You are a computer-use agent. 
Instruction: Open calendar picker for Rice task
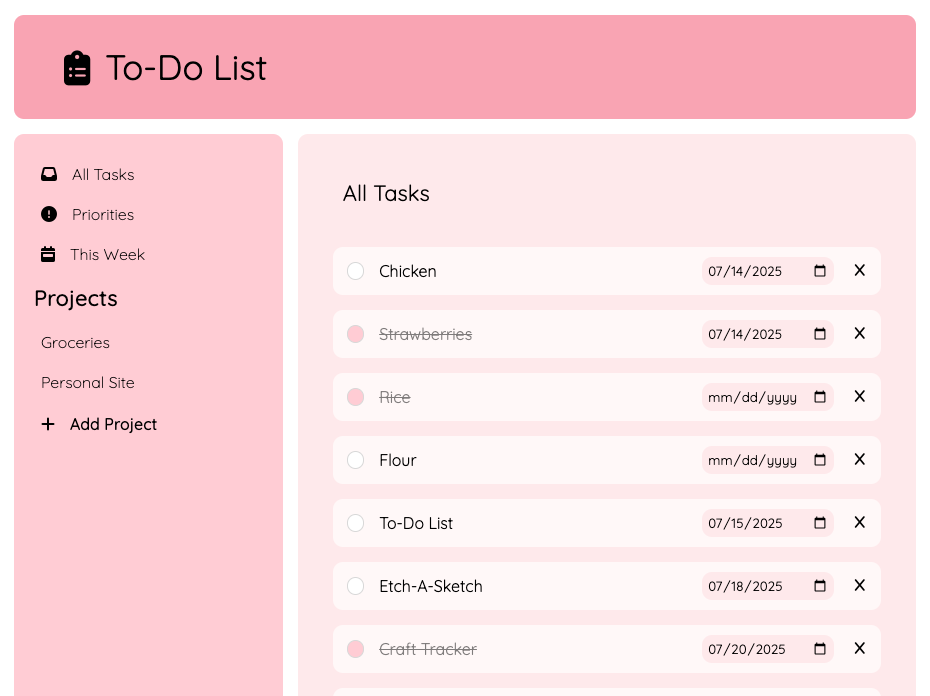tap(820, 397)
